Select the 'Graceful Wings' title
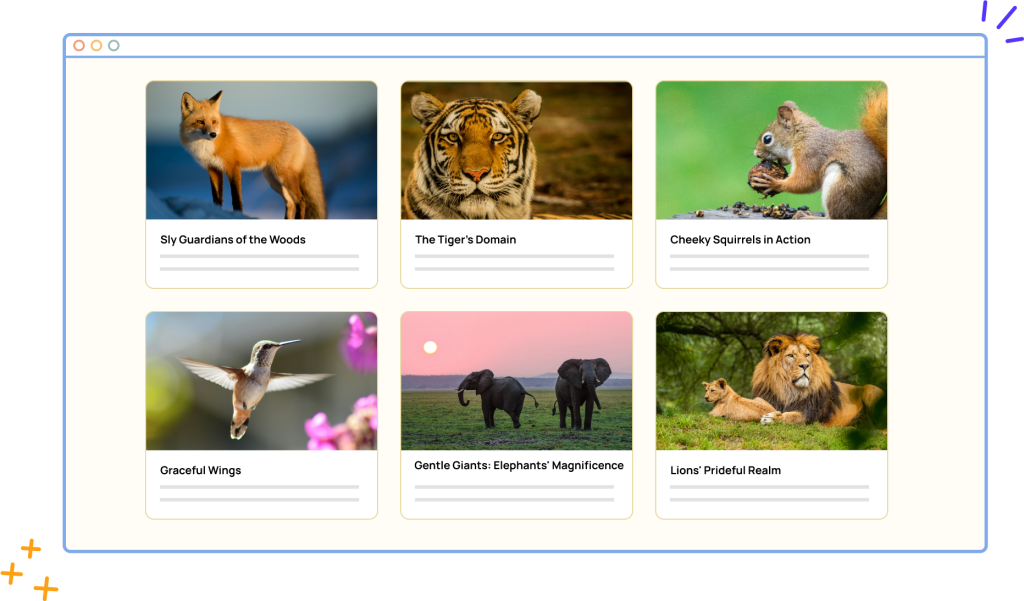1024x601 pixels. (x=201, y=471)
